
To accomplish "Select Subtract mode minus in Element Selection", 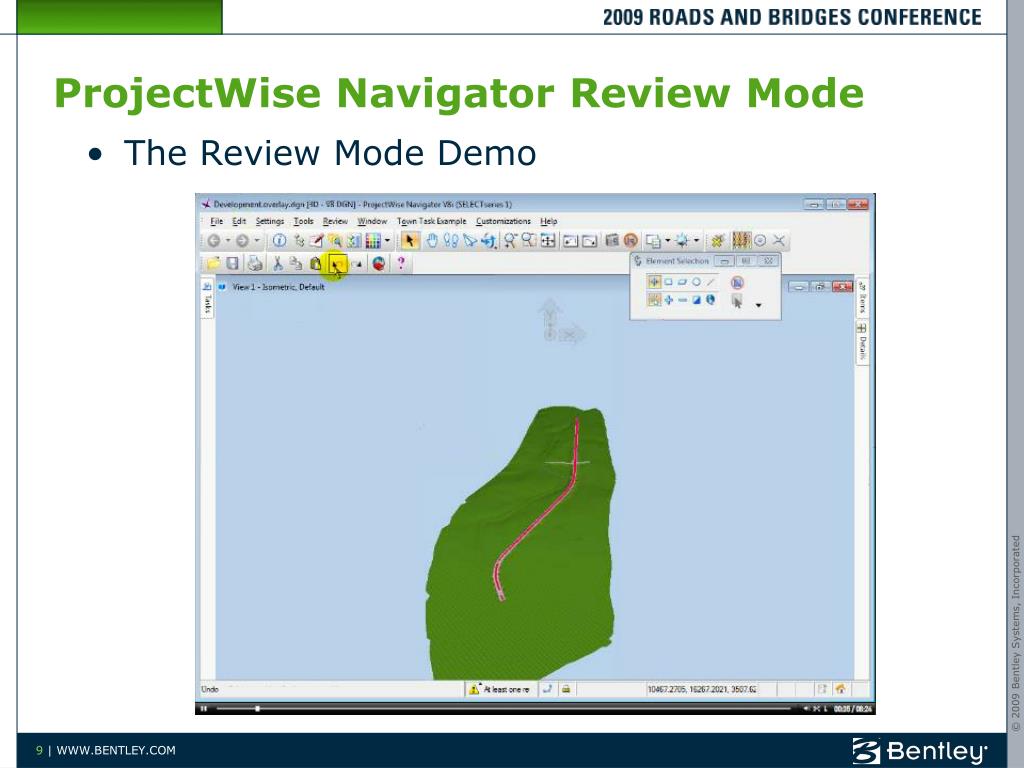I will click(682, 300).
